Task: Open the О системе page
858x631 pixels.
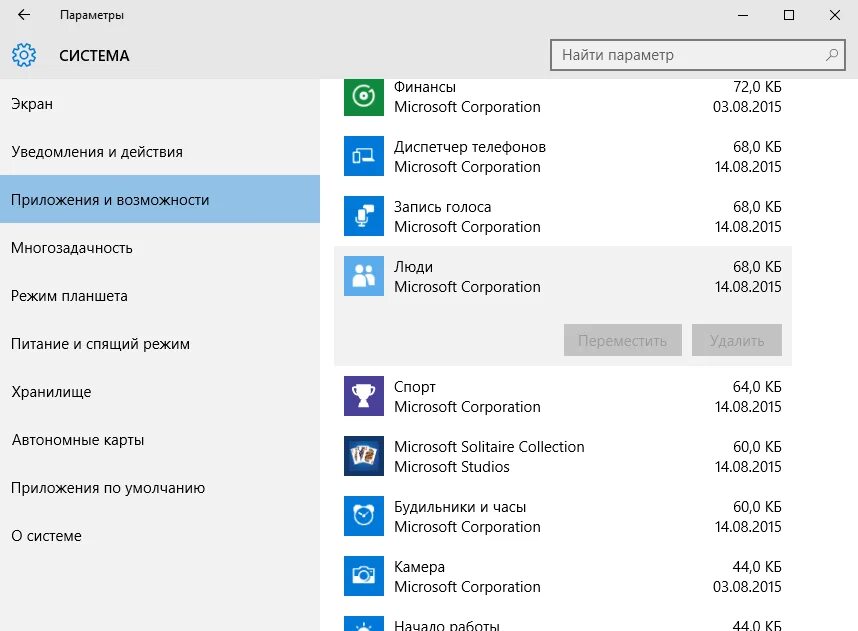Action: pyautogui.click(x=46, y=536)
